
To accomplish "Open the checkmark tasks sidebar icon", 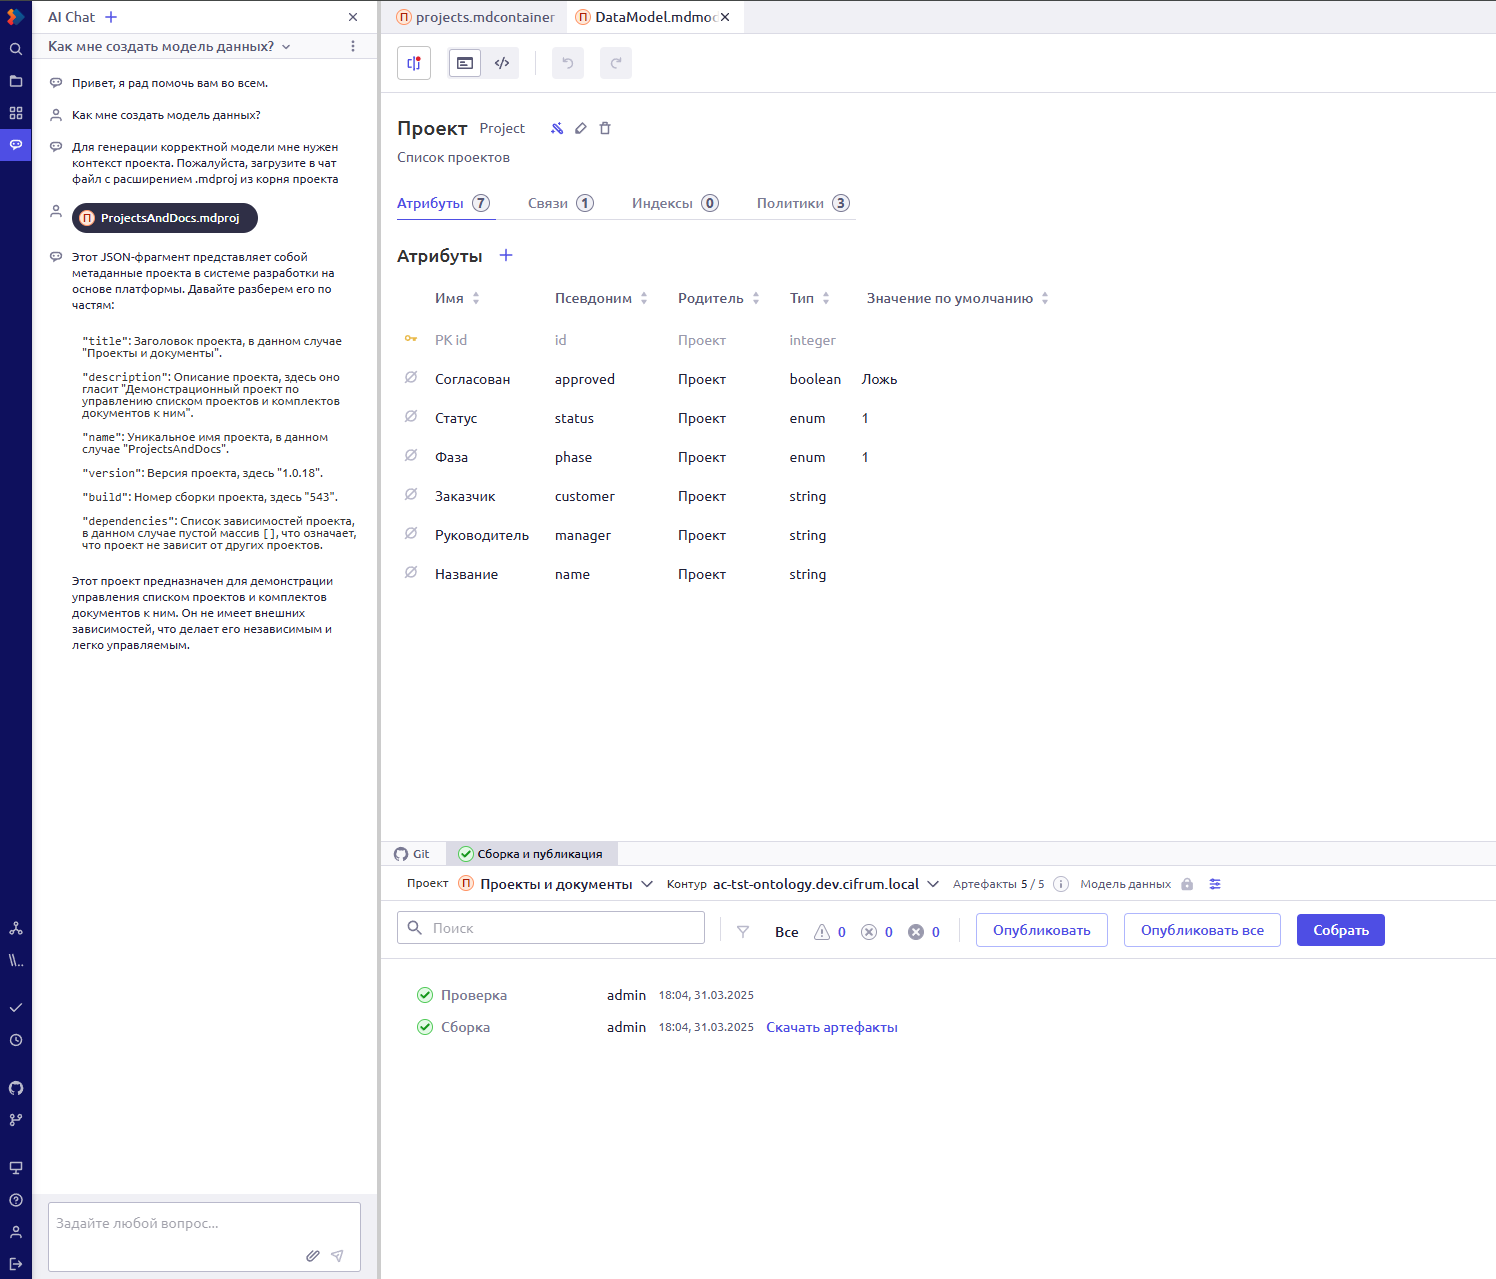I will tap(16, 1008).
